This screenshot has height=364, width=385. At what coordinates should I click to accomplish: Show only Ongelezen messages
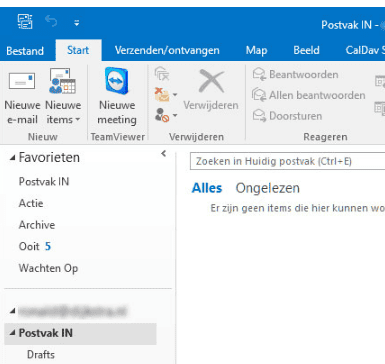[x=267, y=188]
